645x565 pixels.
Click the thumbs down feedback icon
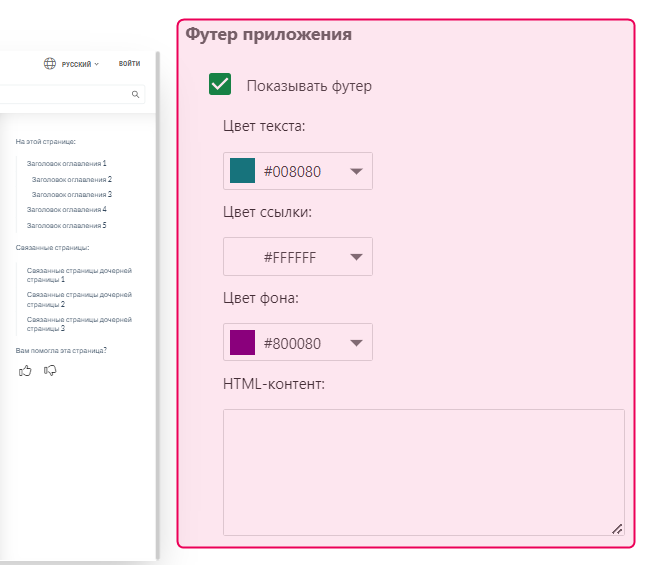50,371
